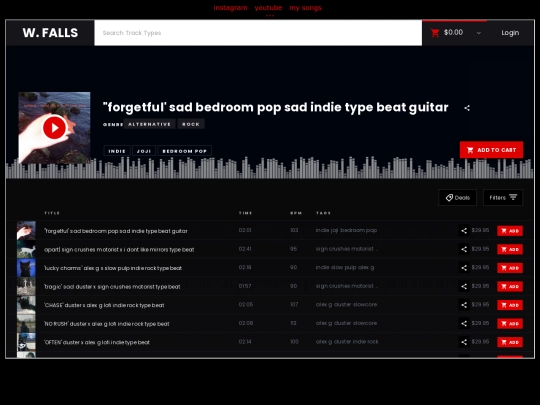Open the instagram link
The width and height of the screenshot is (540, 405).
[x=230, y=8]
